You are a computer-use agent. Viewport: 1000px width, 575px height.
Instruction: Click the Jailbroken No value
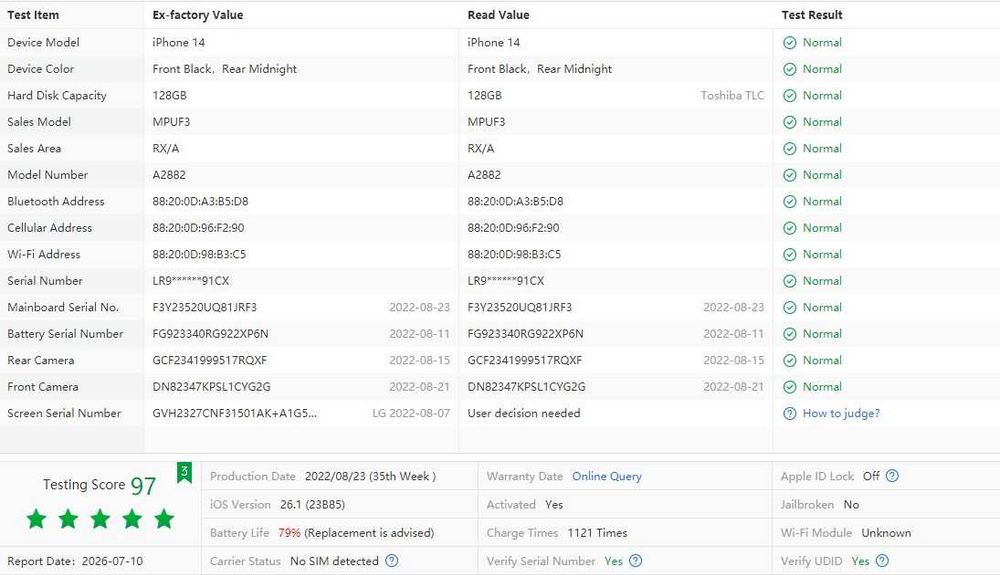click(x=851, y=504)
